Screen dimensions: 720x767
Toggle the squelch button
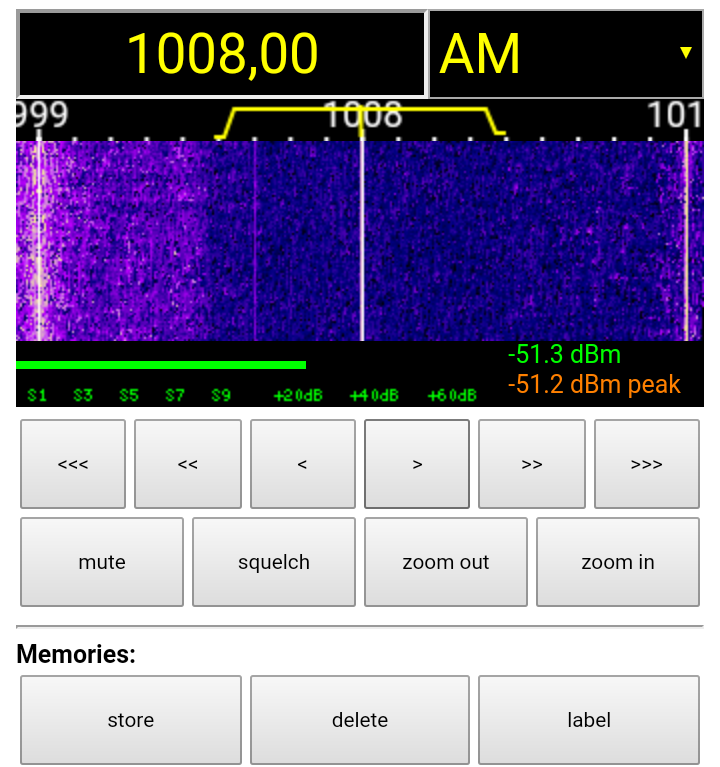[x=274, y=562]
